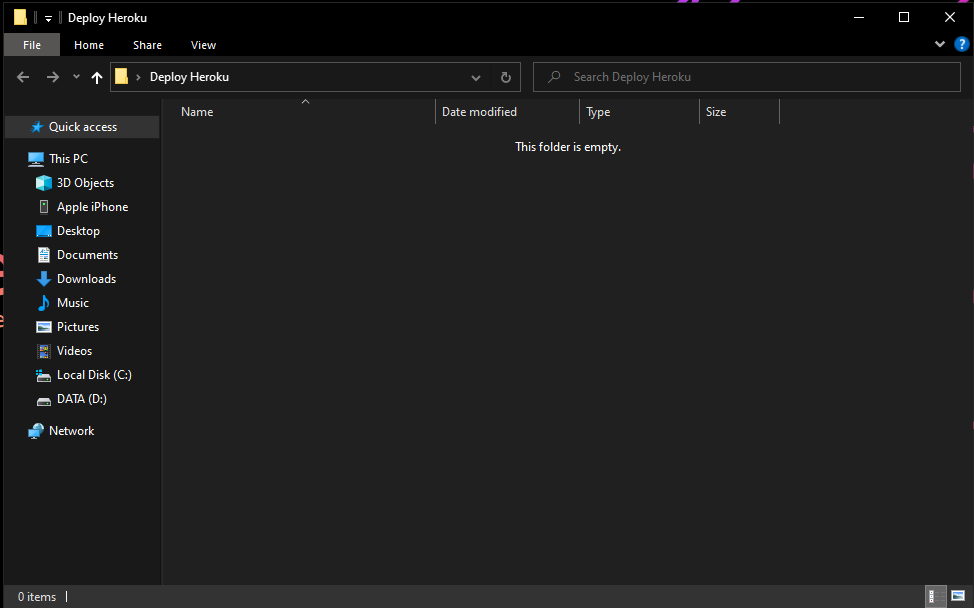
Task: Open the Customize Quick Access Toolbar dropdown
Action: (x=48, y=19)
